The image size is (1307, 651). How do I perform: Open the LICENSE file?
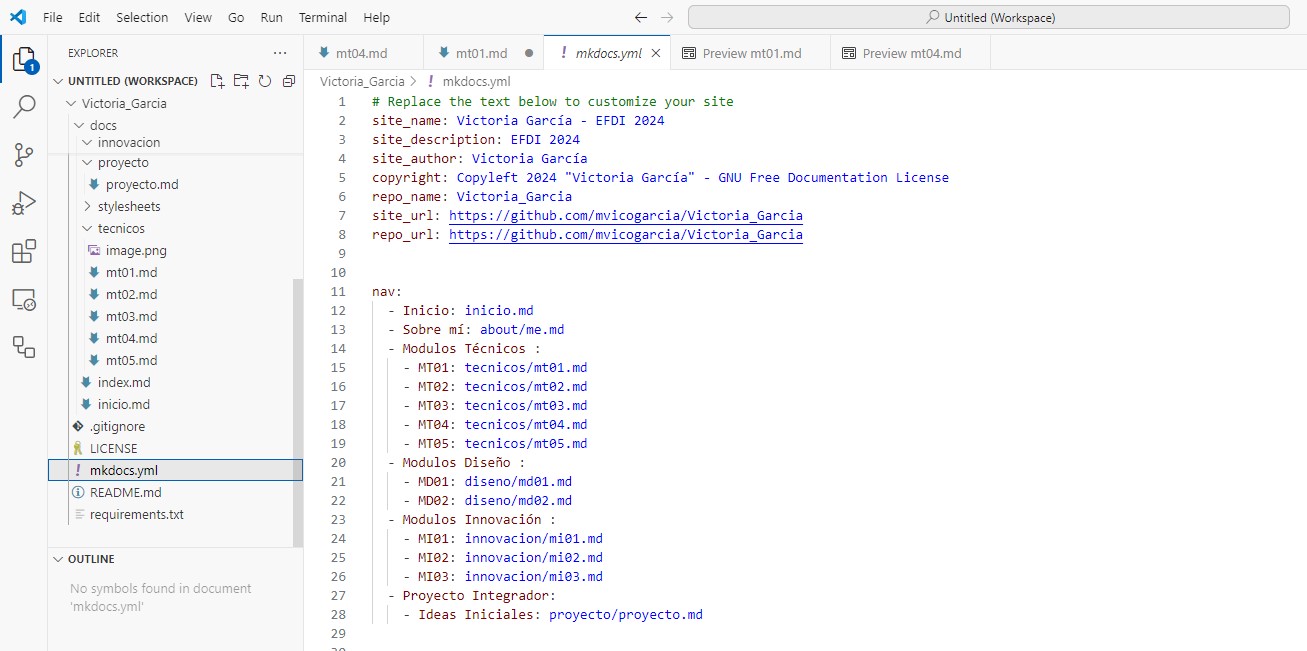tap(114, 448)
